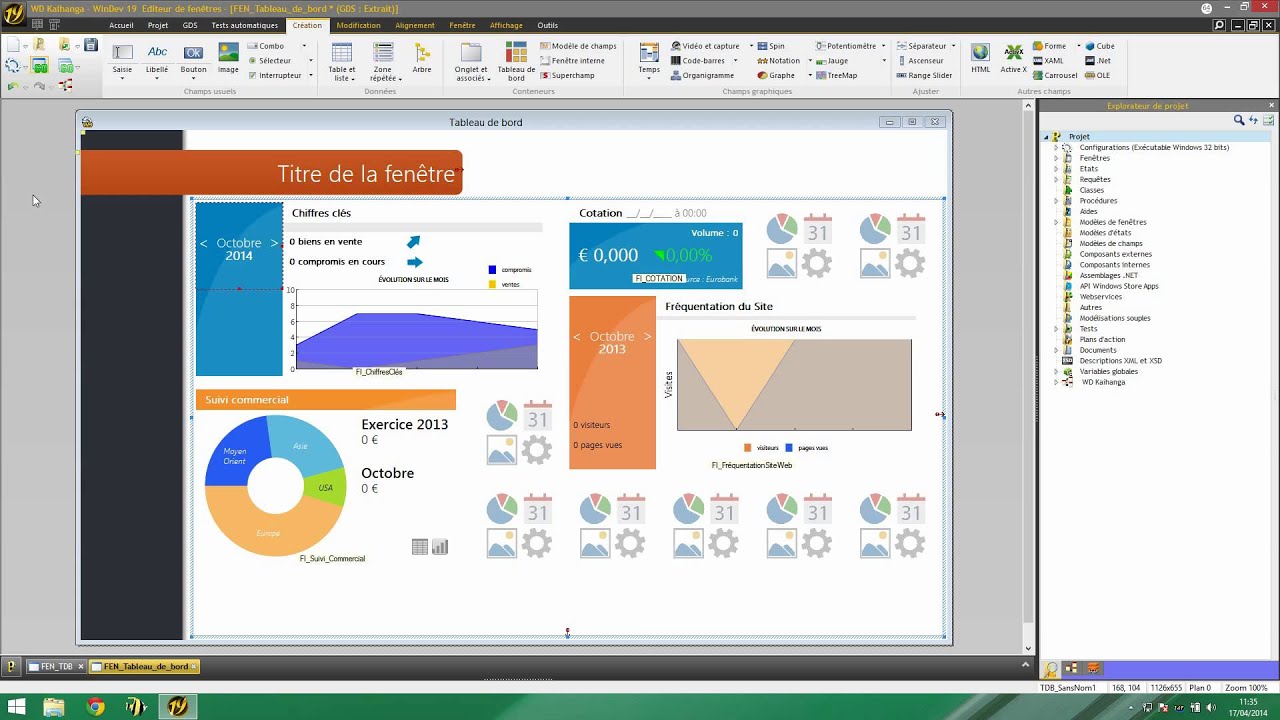Open the Accueil ribbon tab
Viewport: 1280px width, 720px height.
coord(121,25)
